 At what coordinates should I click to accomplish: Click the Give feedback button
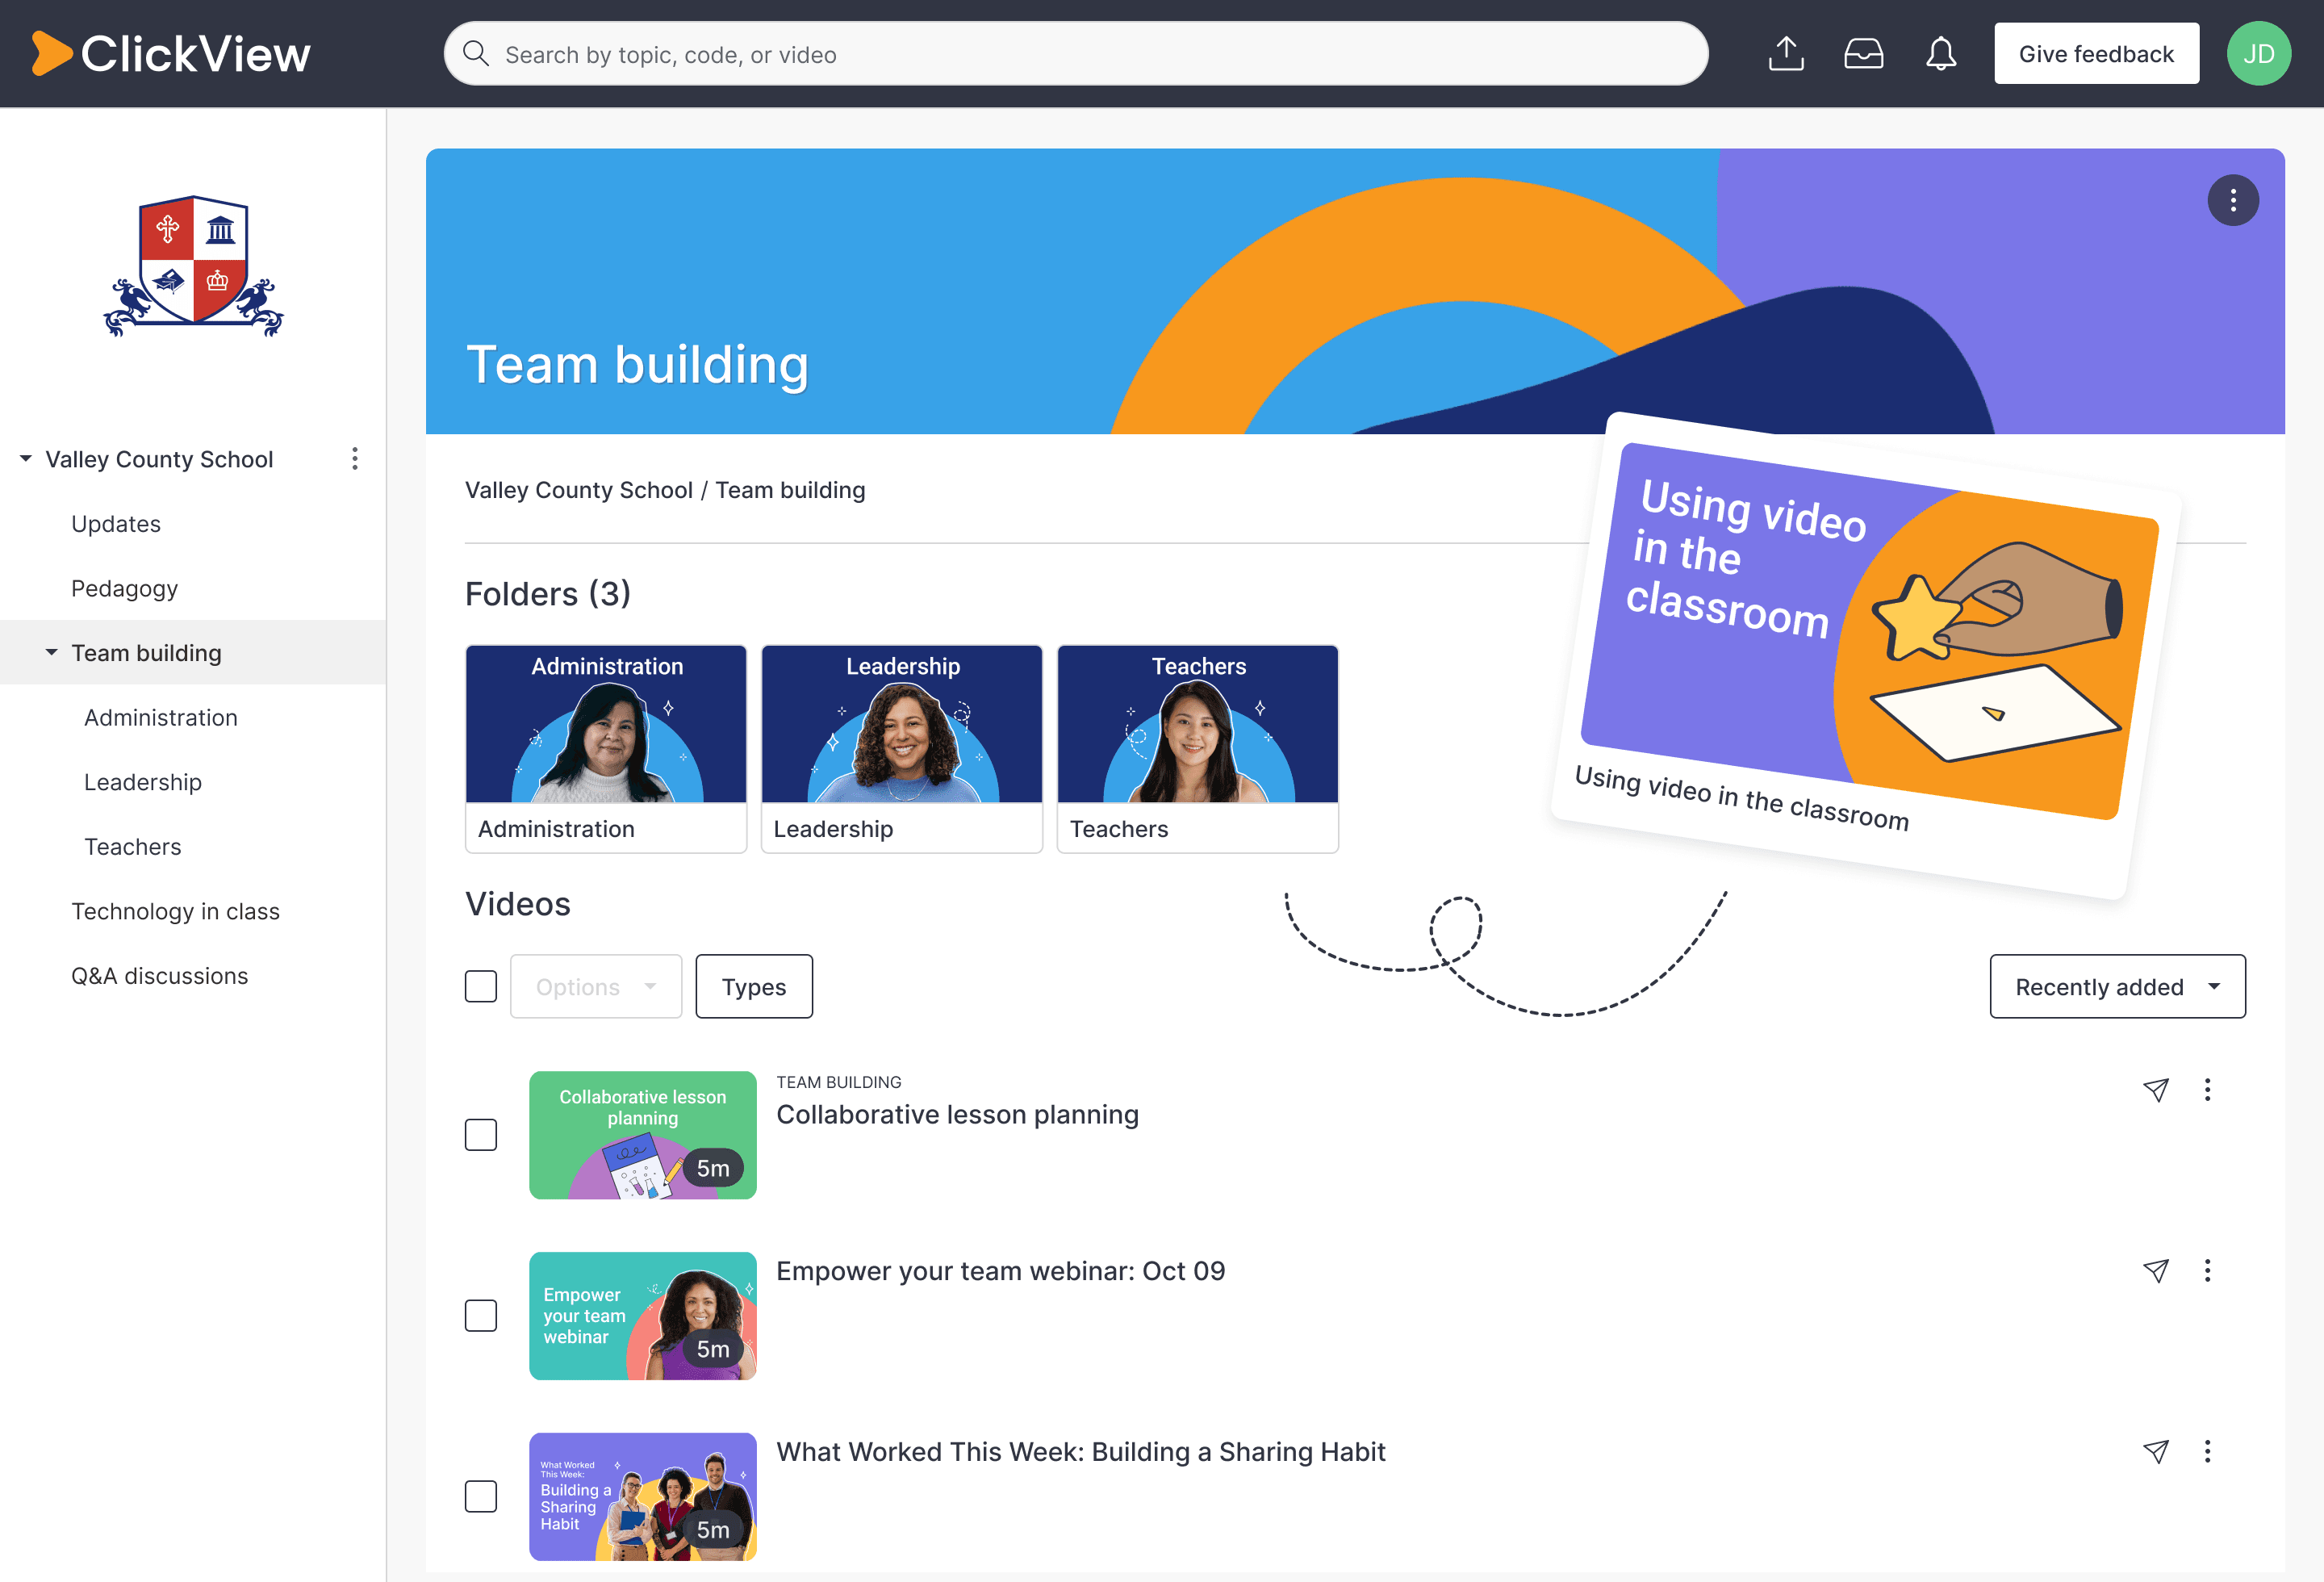pyautogui.click(x=2097, y=54)
